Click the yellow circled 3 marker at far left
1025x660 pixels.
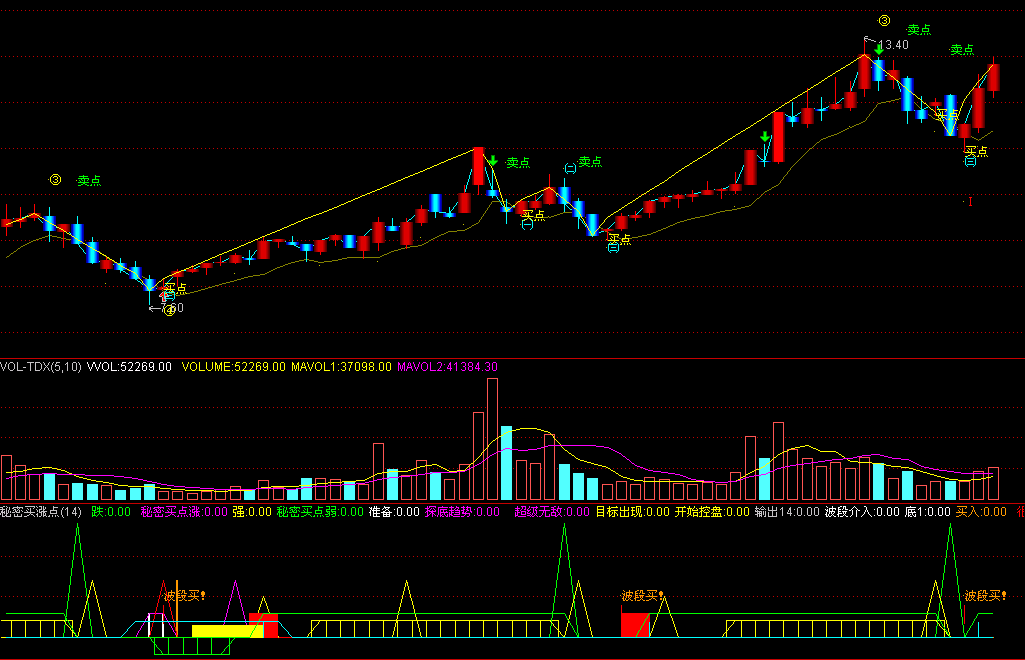click(56, 180)
